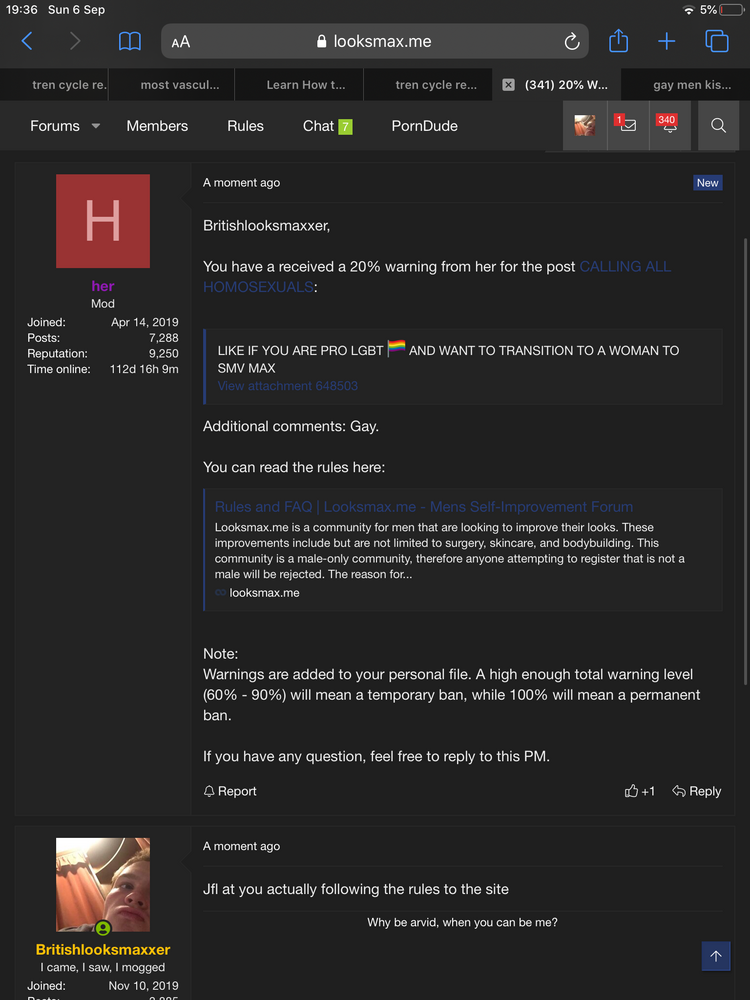Open the inbox envelope icon
This screenshot has width=750, height=1000.
[627, 126]
